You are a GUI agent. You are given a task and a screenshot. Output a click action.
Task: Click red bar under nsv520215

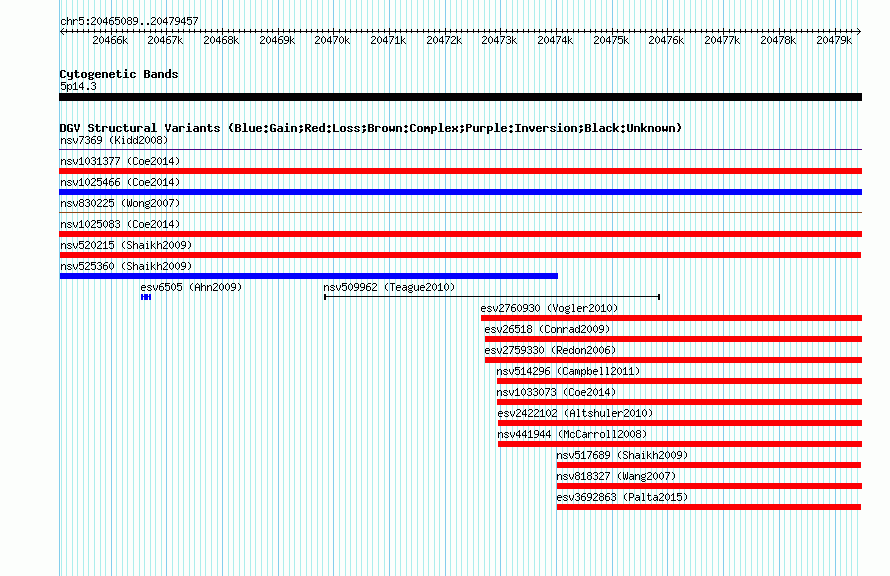[460, 255]
